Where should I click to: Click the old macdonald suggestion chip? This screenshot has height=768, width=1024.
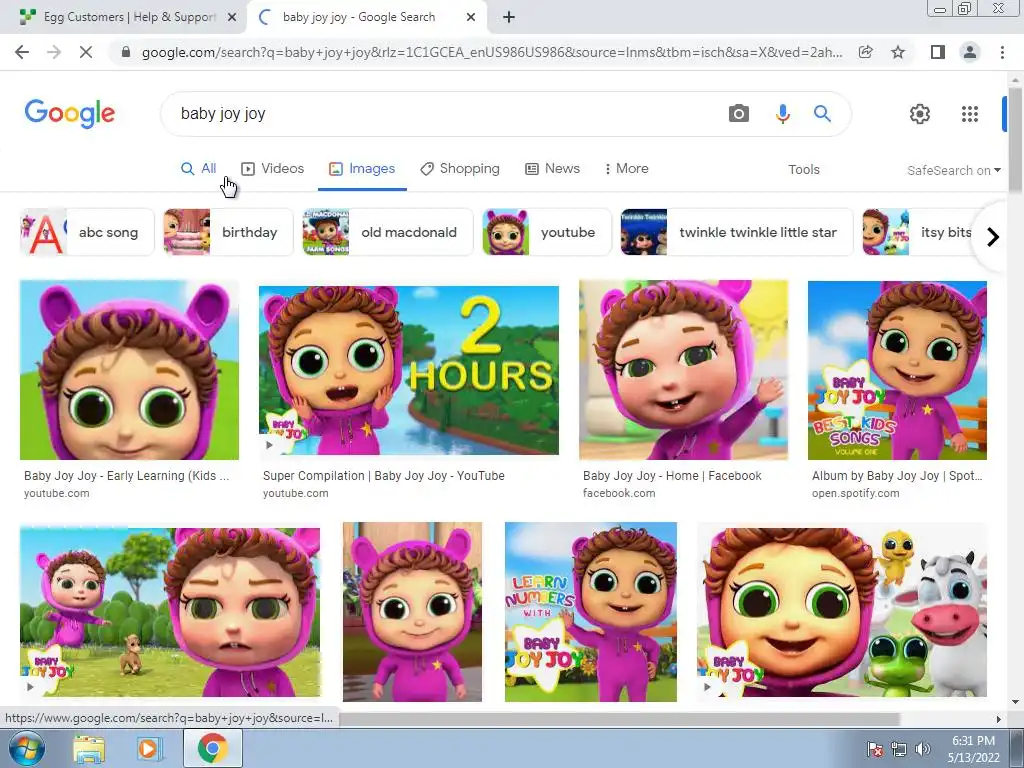[x=388, y=232]
